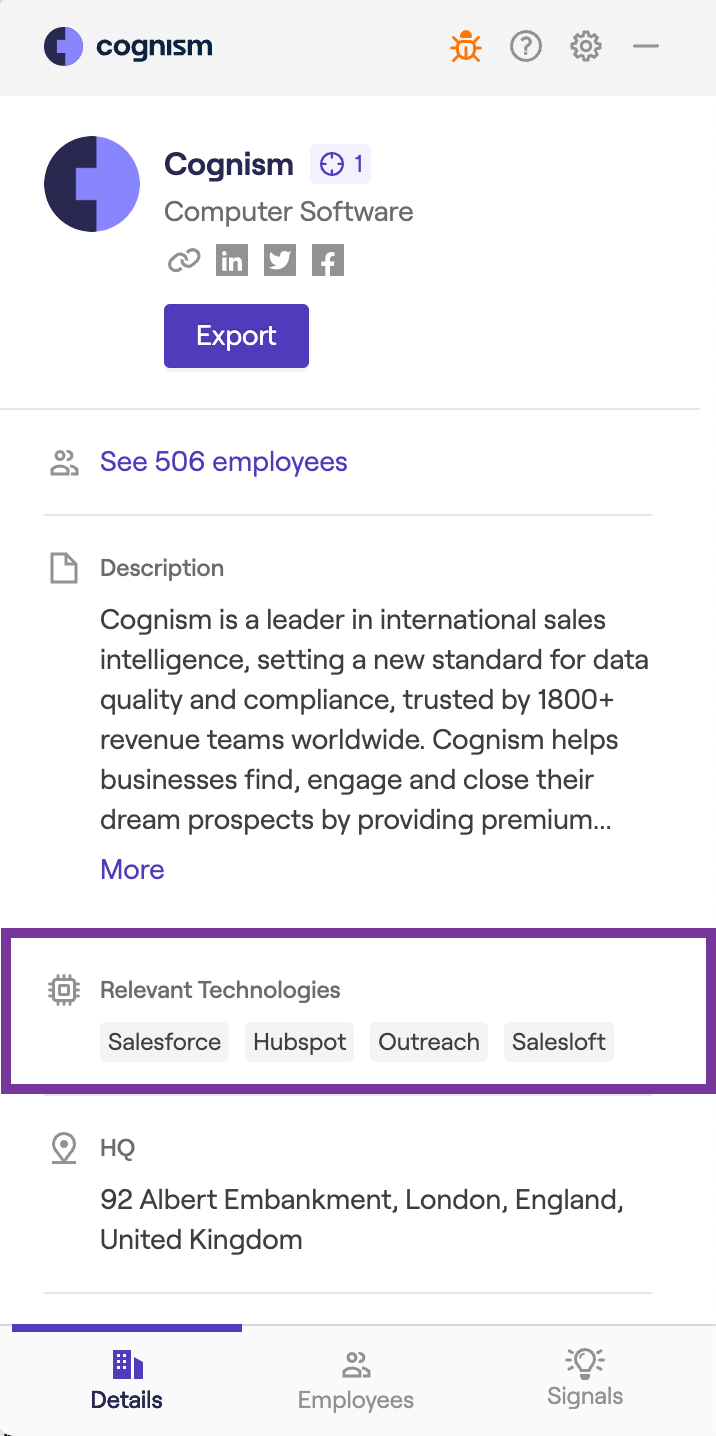
Task: Open Cognism Facebook page icon
Action: (x=328, y=261)
